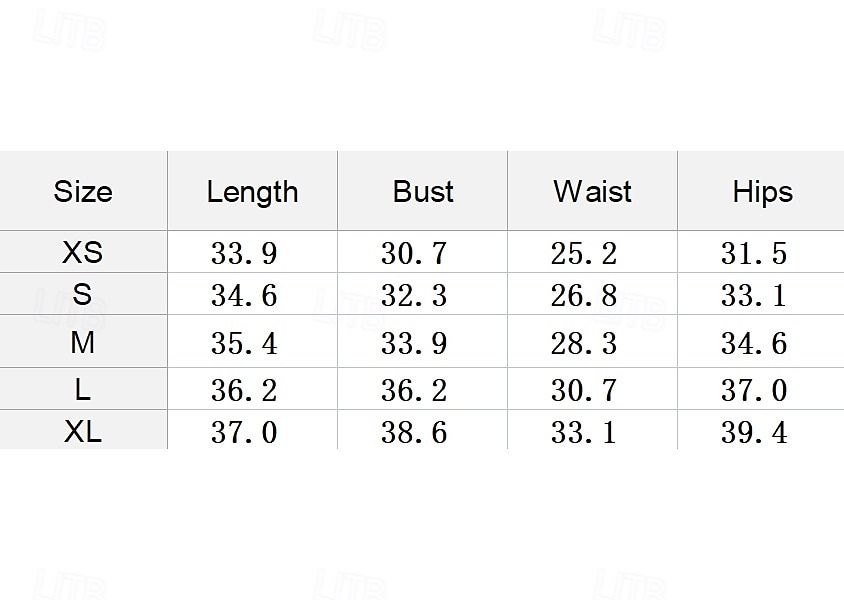The image size is (844, 600).
Task: Select M waist value 28.3
Action: click(583, 343)
